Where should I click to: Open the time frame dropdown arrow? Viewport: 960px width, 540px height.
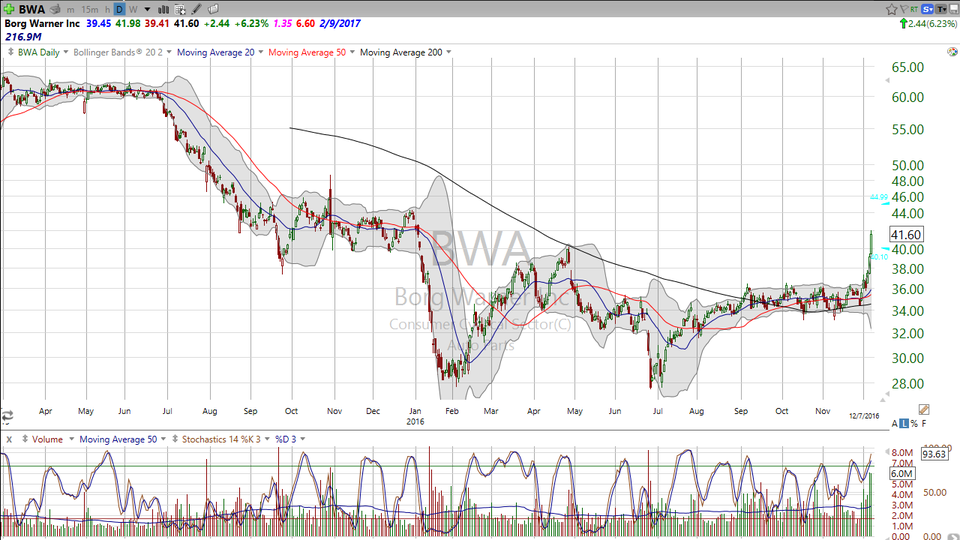pyautogui.click(x=147, y=9)
